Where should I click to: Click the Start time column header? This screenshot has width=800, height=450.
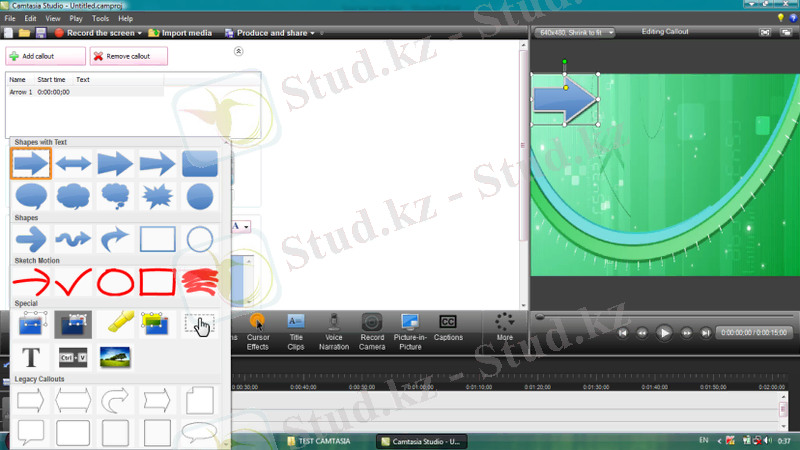[51, 80]
